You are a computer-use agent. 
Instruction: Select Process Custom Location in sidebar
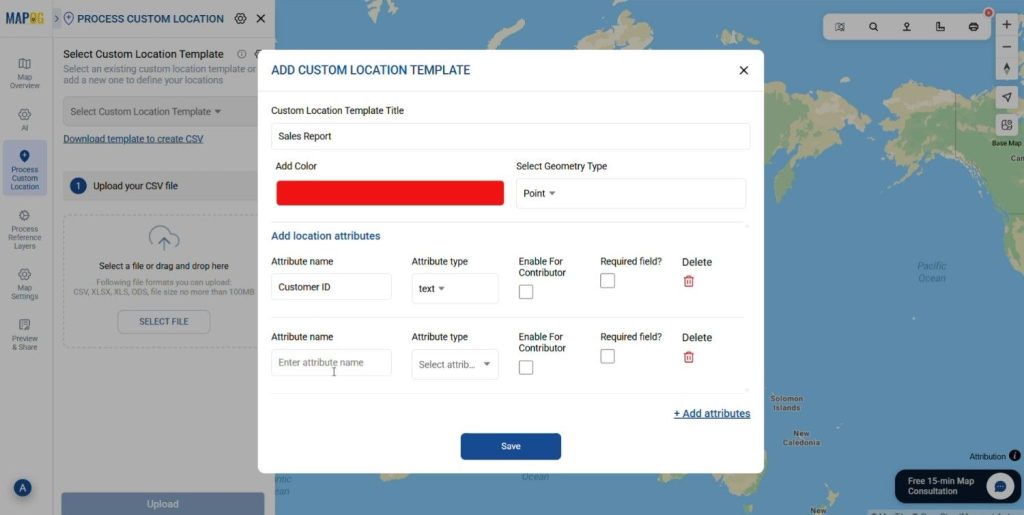pyautogui.click(x=24, y=168)
